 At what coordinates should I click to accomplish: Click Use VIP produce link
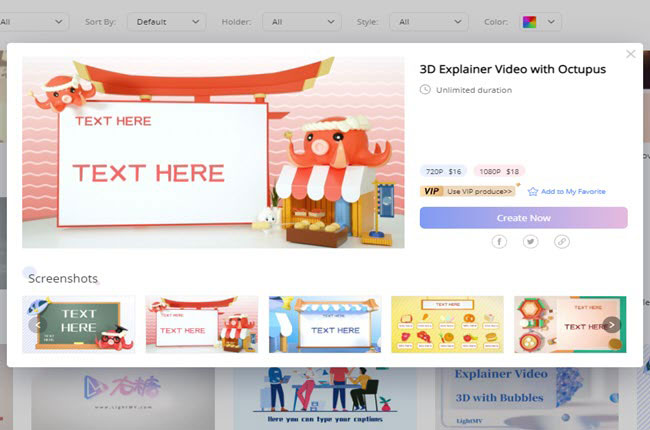pos(480,191)
